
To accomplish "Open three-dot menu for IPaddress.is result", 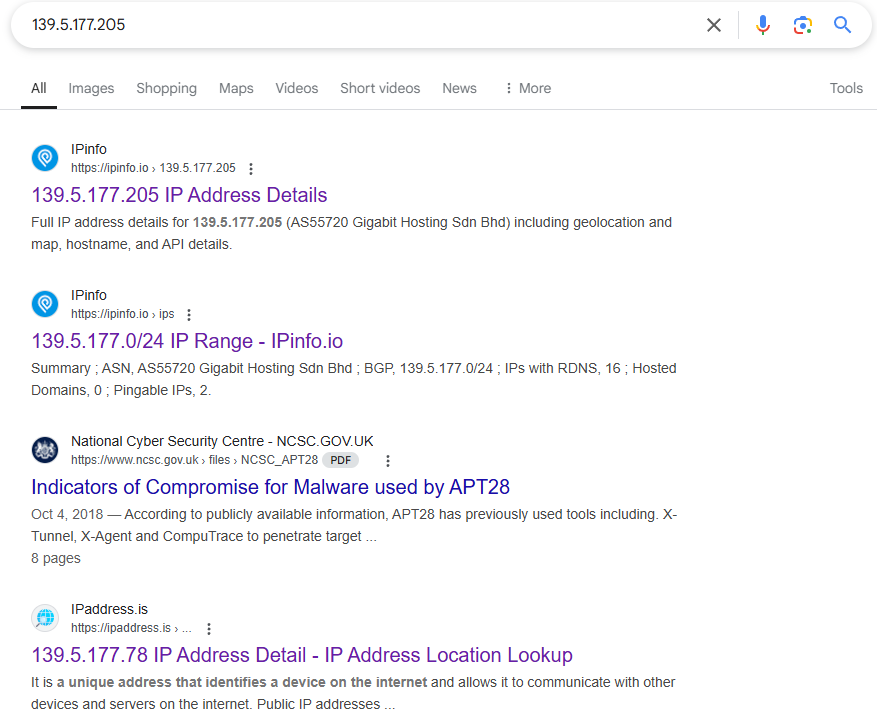I will click(209, 629).
